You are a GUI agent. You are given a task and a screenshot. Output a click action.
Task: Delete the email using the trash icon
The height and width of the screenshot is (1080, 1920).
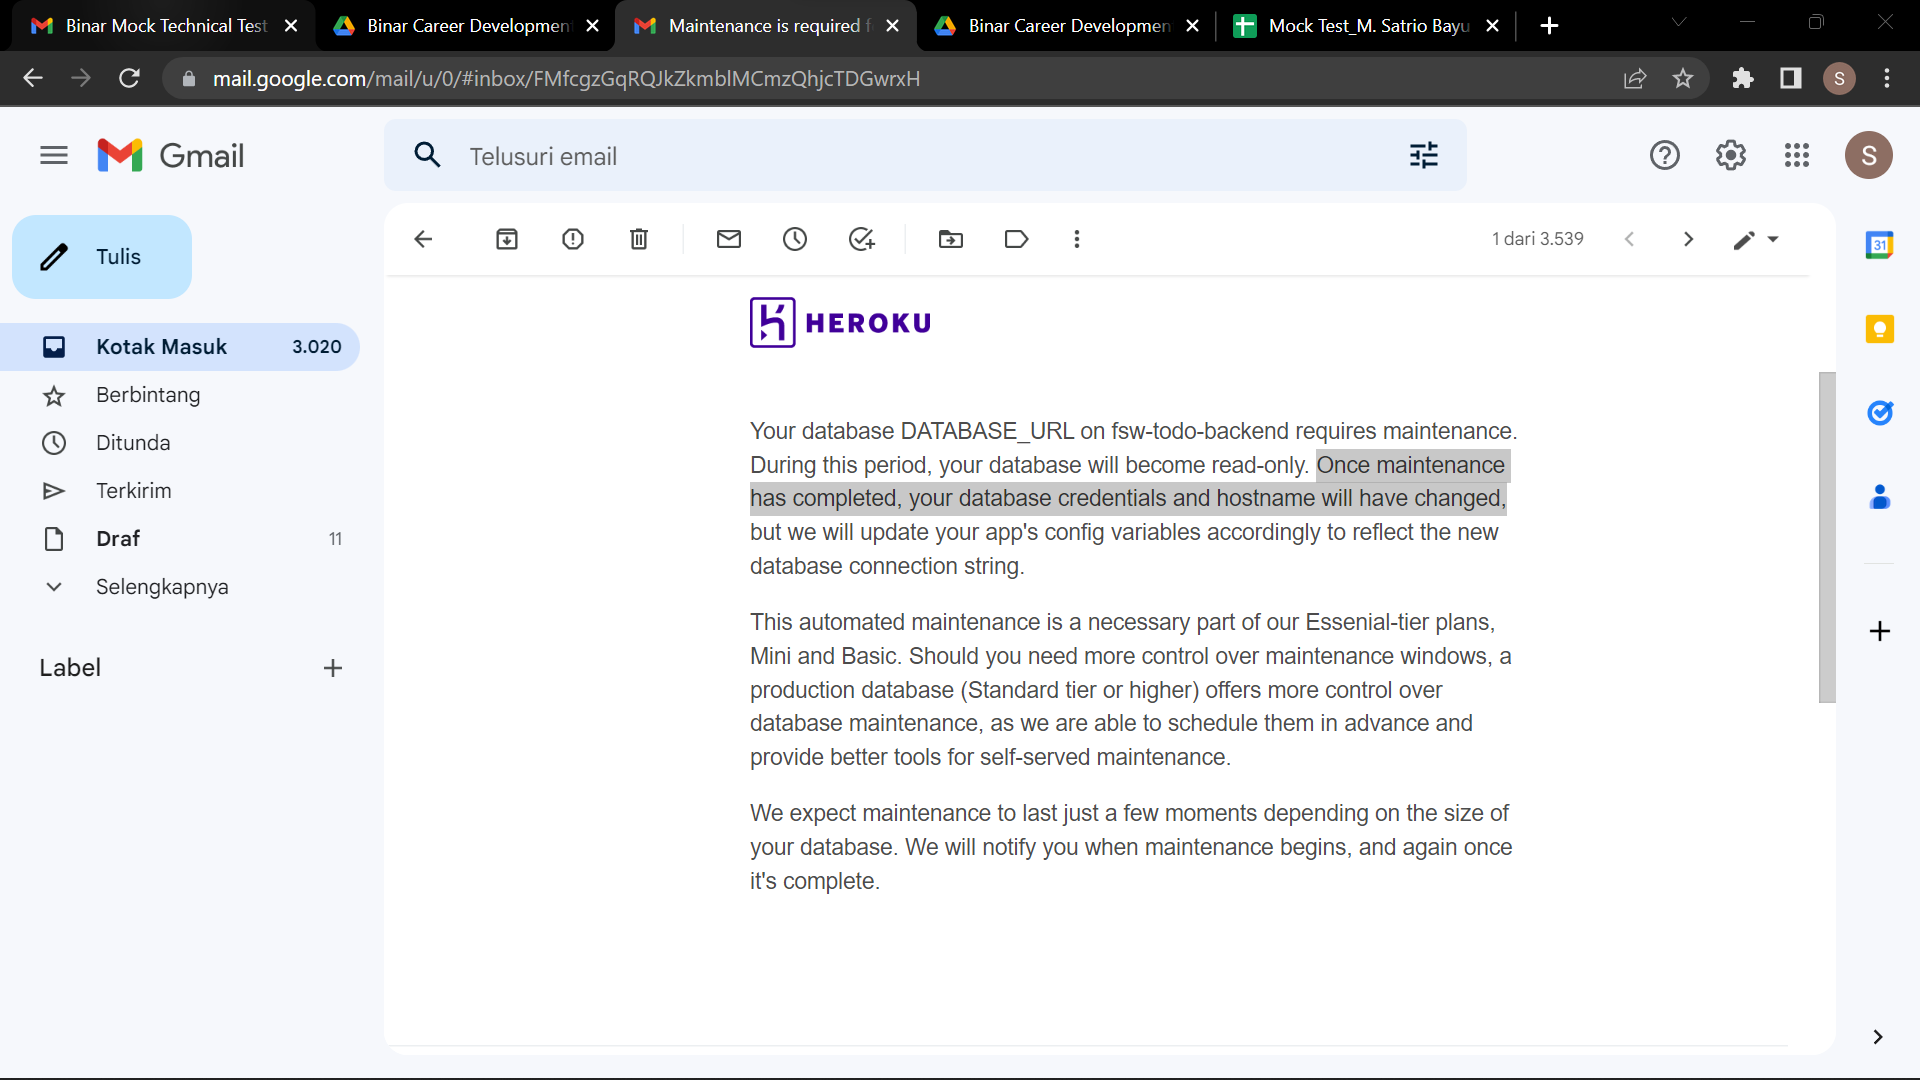pyautogui.click(x=639, y=239)
